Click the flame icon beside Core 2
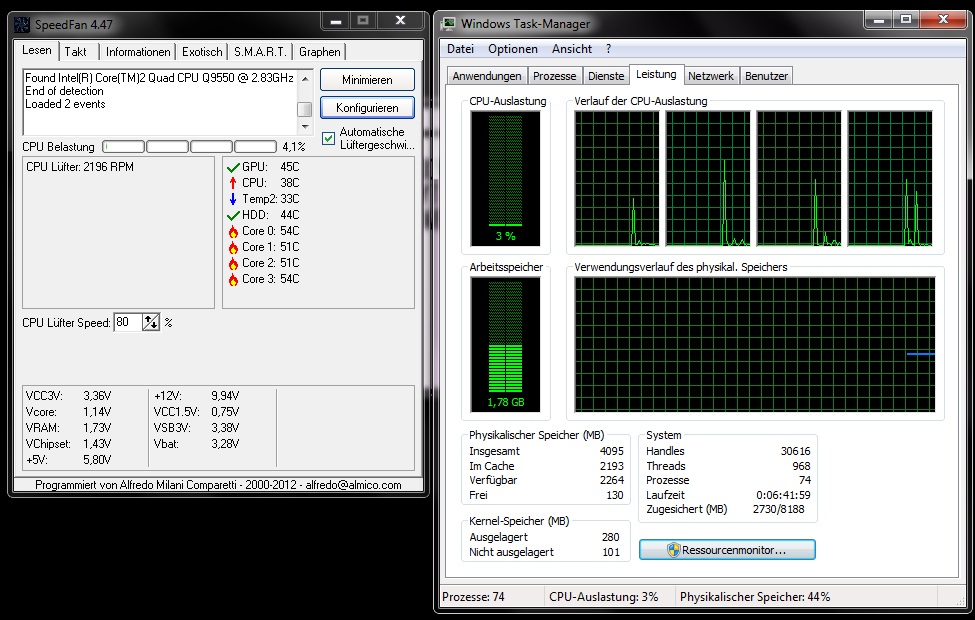Viewport: 975px width, 620px height. 233,264
